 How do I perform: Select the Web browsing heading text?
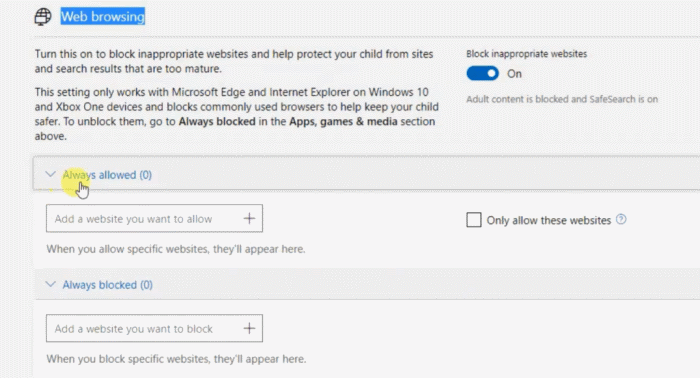point(103,17)
